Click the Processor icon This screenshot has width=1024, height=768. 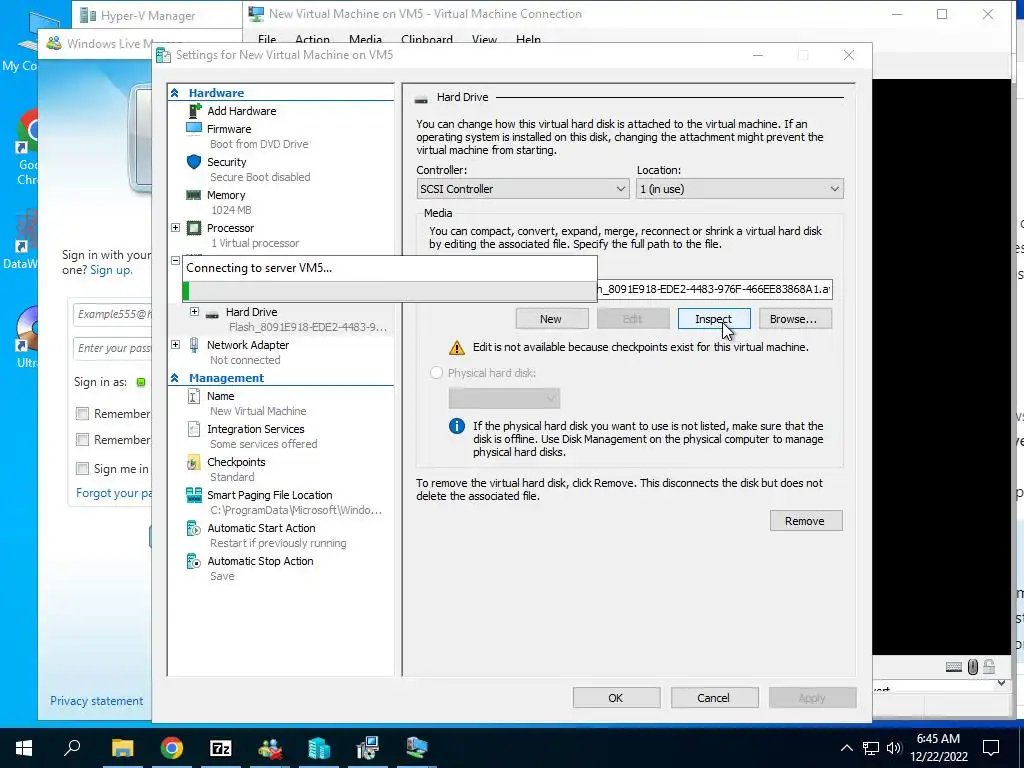tap(194, 228)
